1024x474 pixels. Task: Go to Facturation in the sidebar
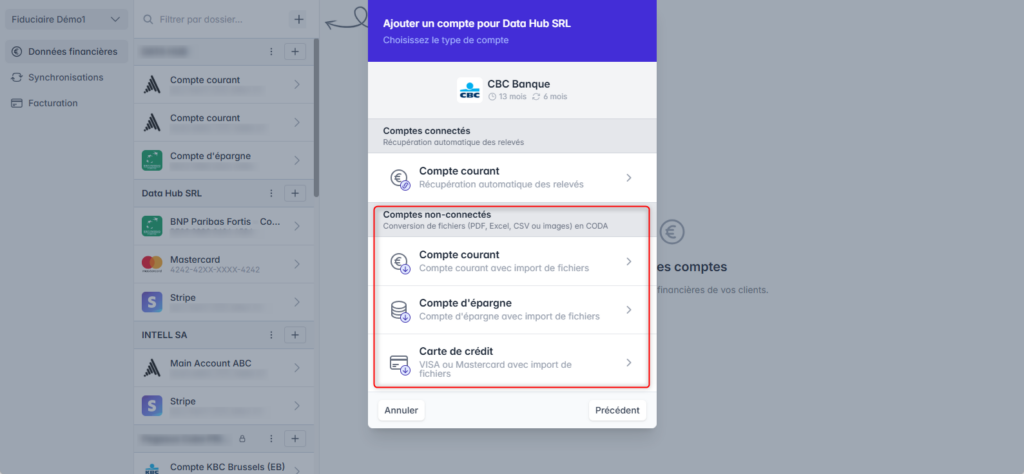coord(52,103)
